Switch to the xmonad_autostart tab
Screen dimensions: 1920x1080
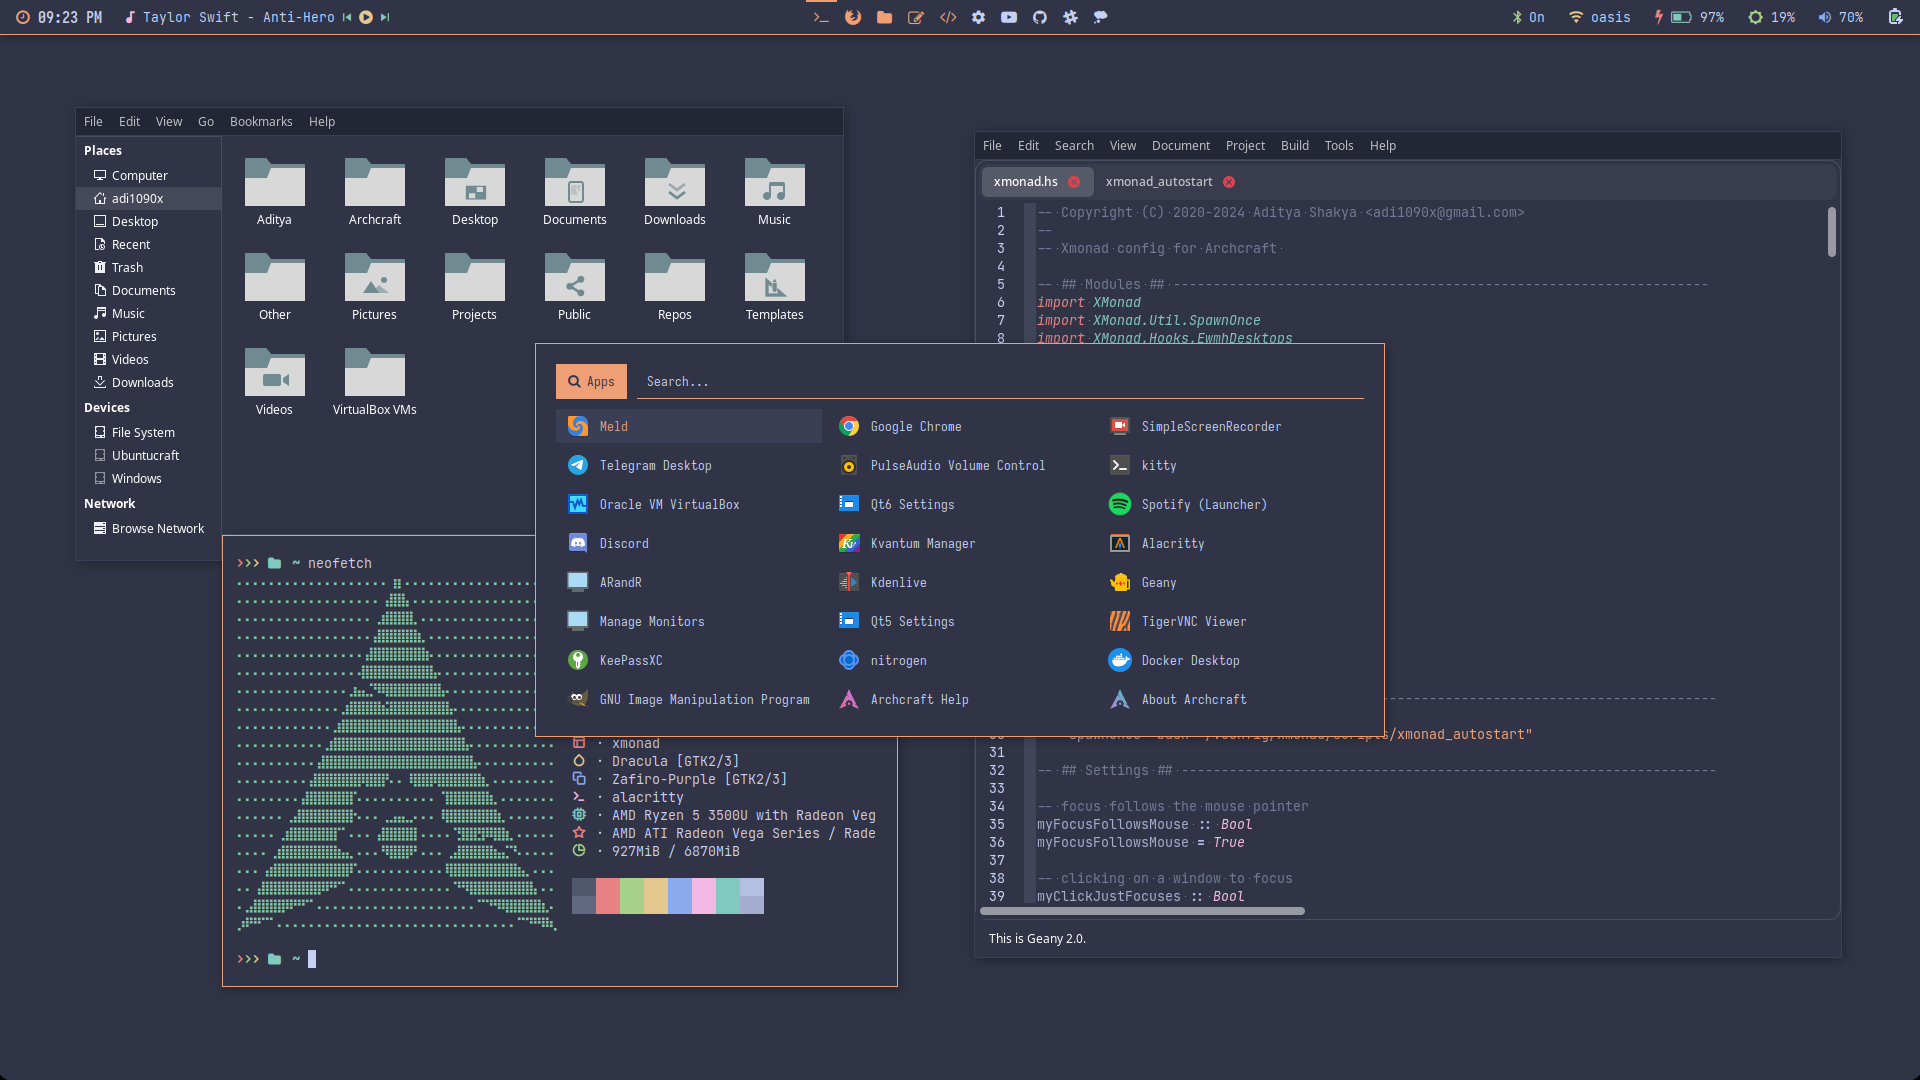click(x=1158, y=181)
